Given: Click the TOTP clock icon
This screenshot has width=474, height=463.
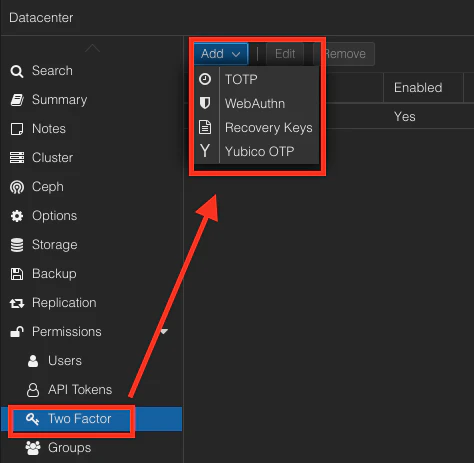Looking at the screenshot, I should (205, 79).
